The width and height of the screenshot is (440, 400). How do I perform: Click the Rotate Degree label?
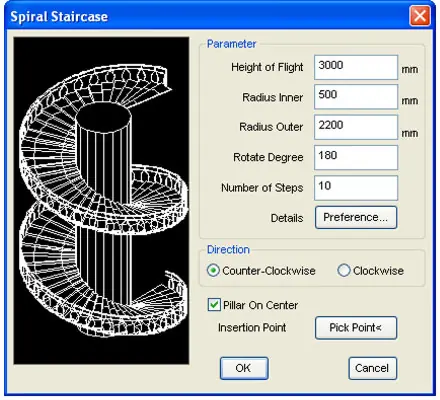[x=268, y=157]
